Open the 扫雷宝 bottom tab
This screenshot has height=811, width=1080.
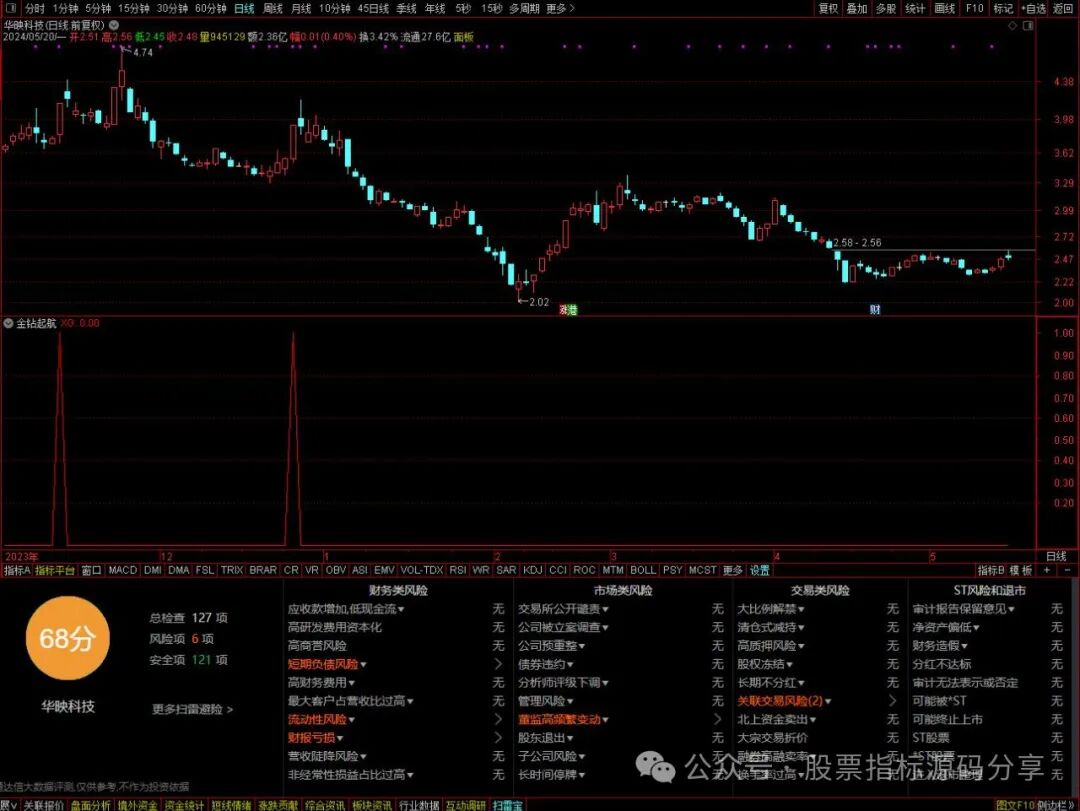click(x=507, y=805)
